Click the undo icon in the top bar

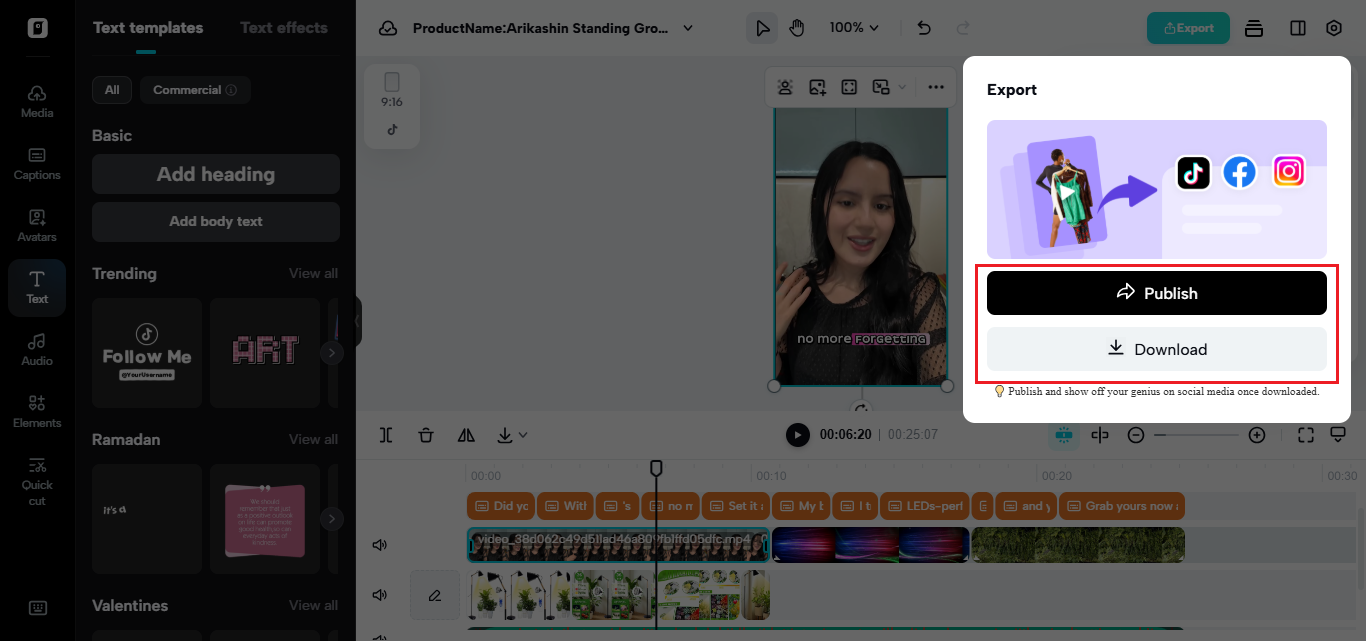(x=923, y=28)
